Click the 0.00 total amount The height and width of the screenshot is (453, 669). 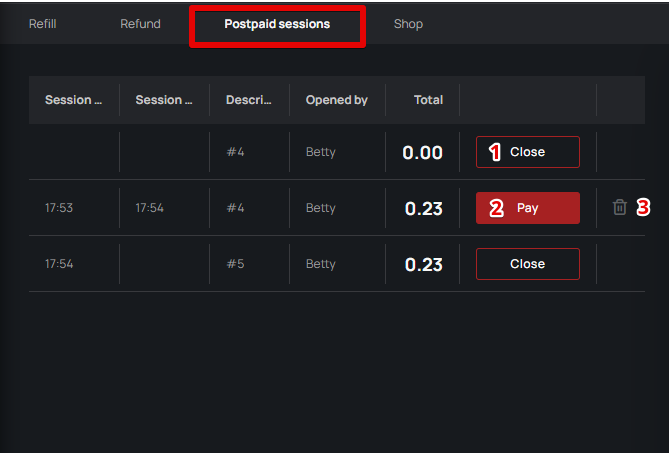pyautogui.click(x=422, y=153)
